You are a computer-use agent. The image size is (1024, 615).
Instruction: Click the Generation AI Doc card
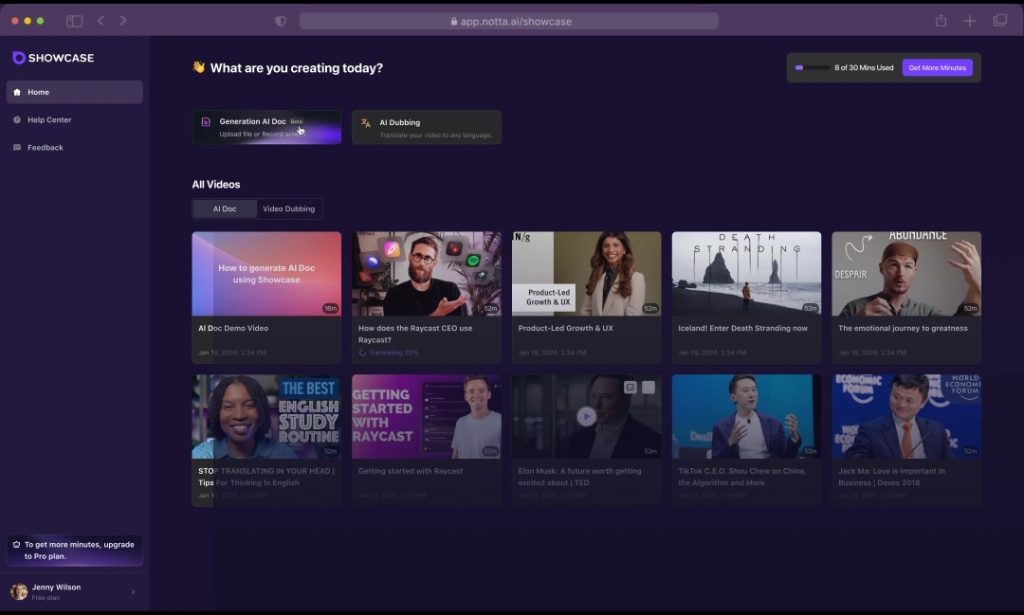pos(266,127)
